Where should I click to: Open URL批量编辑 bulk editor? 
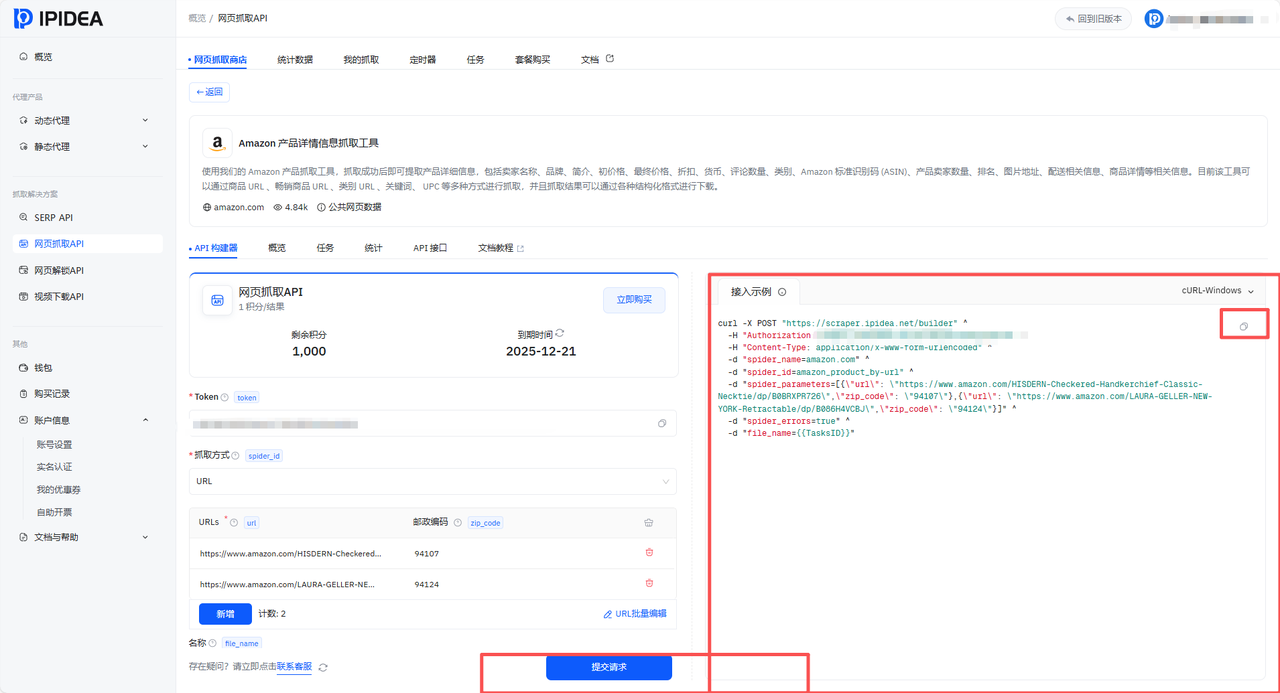(635, 614)
